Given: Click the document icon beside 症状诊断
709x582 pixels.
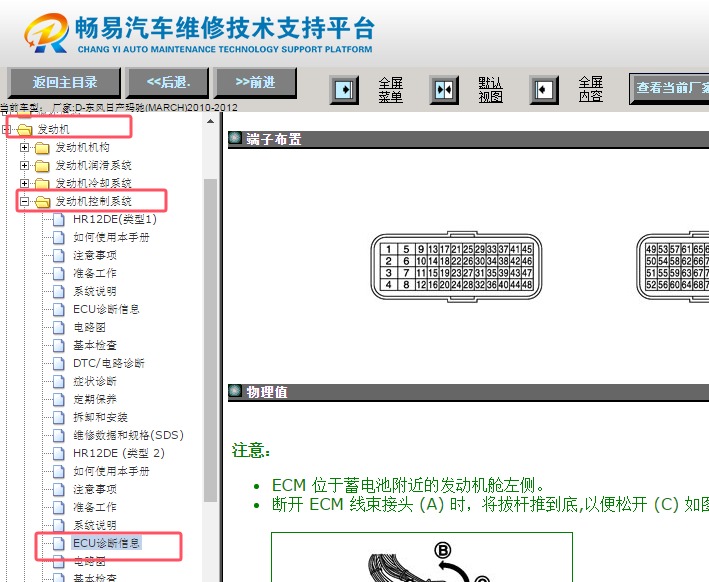Looking at the screenshot, I should (x=59, y=381).
